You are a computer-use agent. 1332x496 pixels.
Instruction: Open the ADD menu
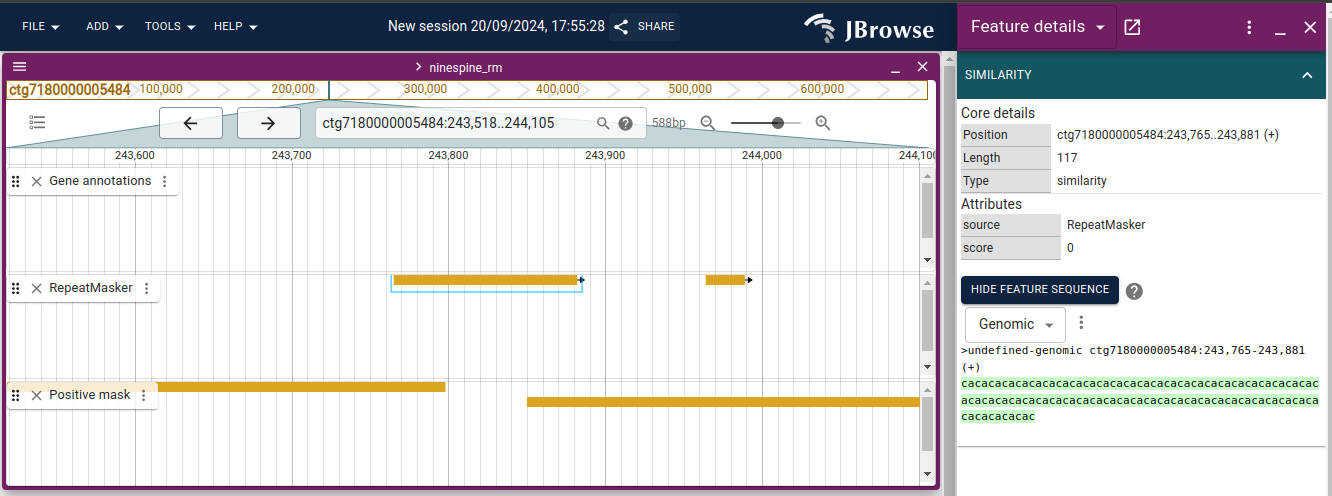point(104,27)
